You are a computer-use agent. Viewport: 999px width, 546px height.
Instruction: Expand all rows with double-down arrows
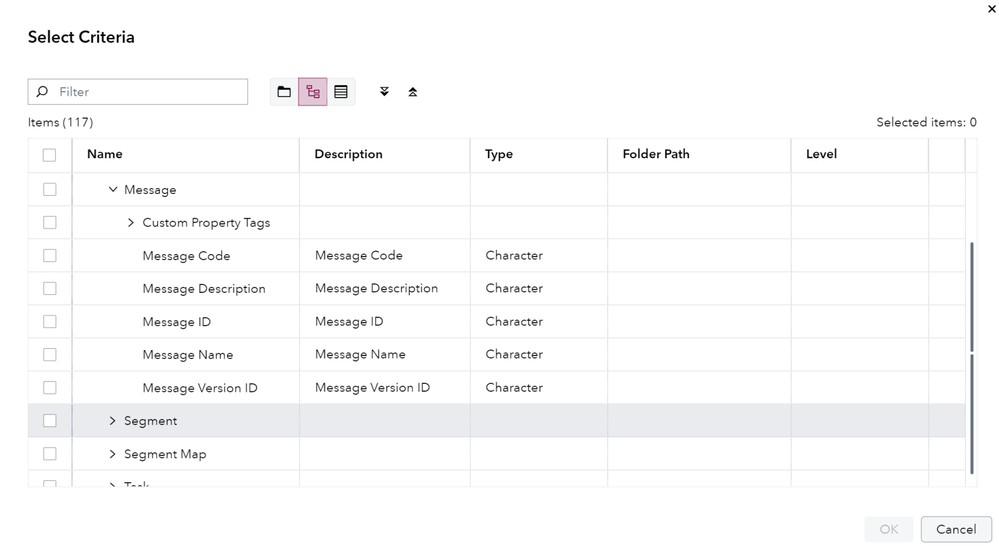click(384, 92)
